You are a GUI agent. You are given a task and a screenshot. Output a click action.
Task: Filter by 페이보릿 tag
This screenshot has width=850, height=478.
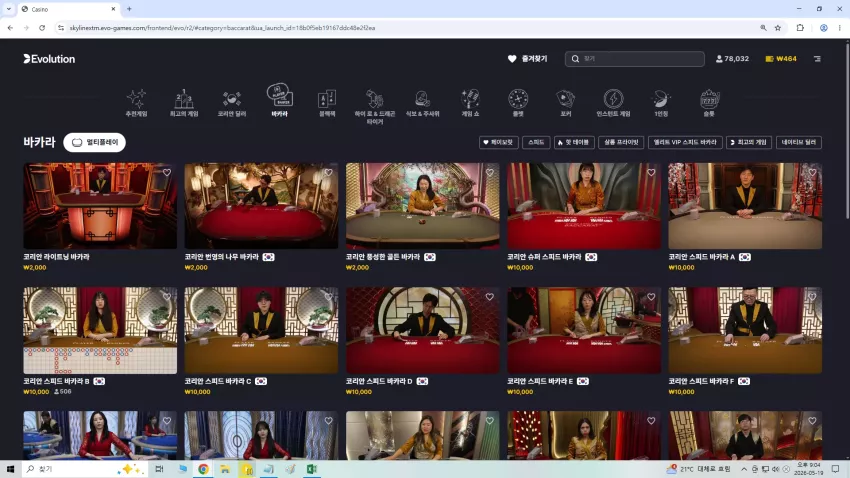pos(499,143)
